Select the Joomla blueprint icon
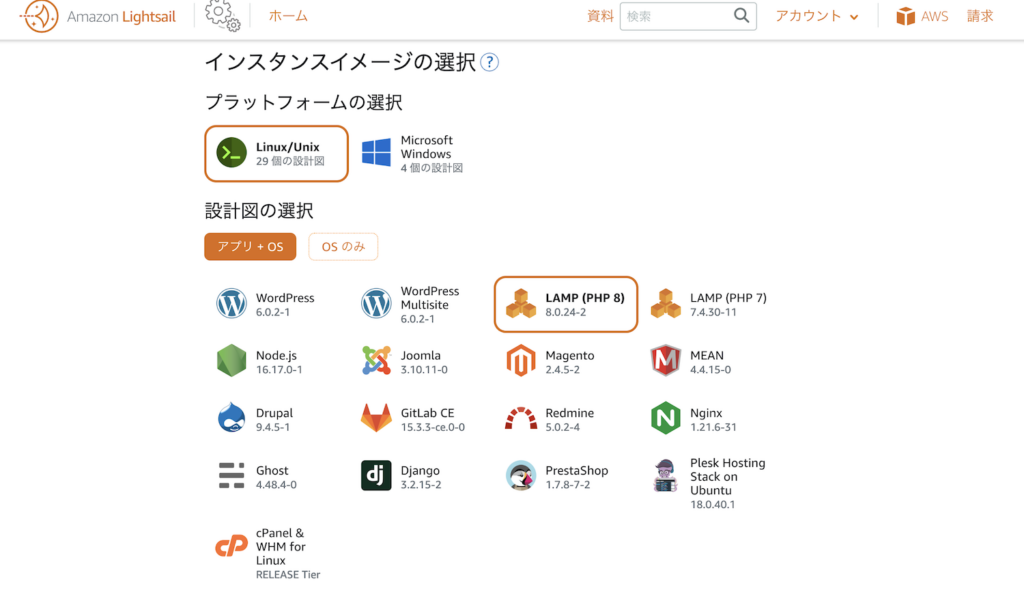Image resolution: width=1024 pixels, height=592 pixels. [x=376, y=361]
